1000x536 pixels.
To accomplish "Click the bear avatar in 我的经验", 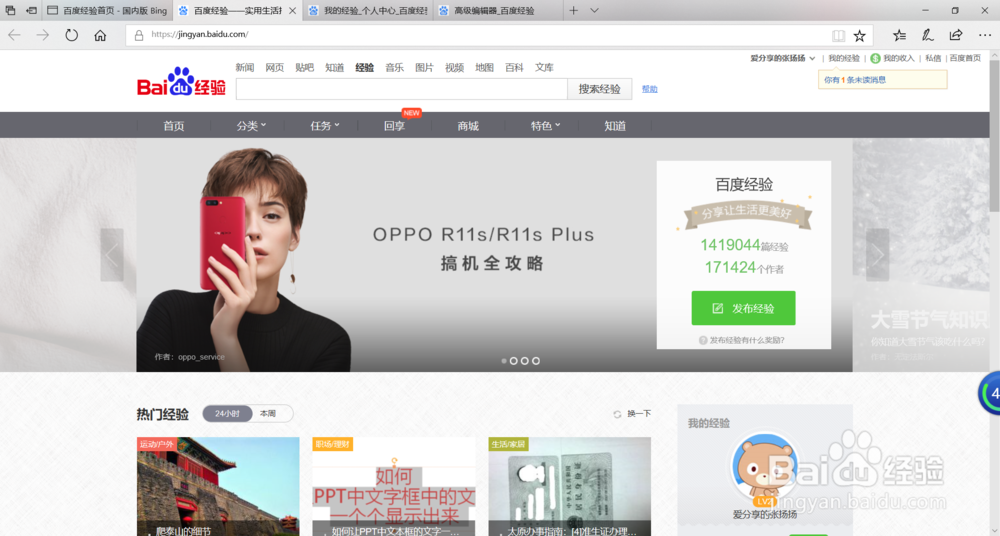I will point(765,467).
